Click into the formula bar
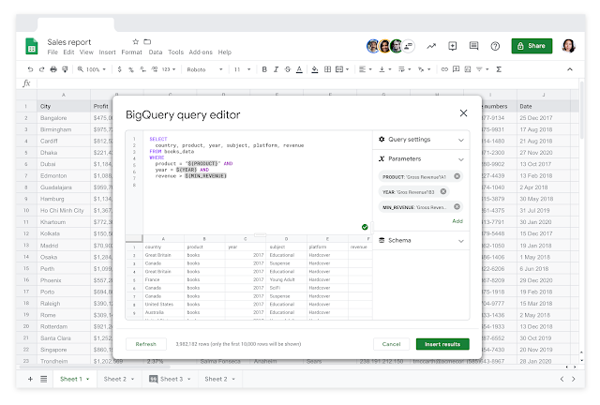Viewport: 600px width, 405px height. (x=306, y=83)
